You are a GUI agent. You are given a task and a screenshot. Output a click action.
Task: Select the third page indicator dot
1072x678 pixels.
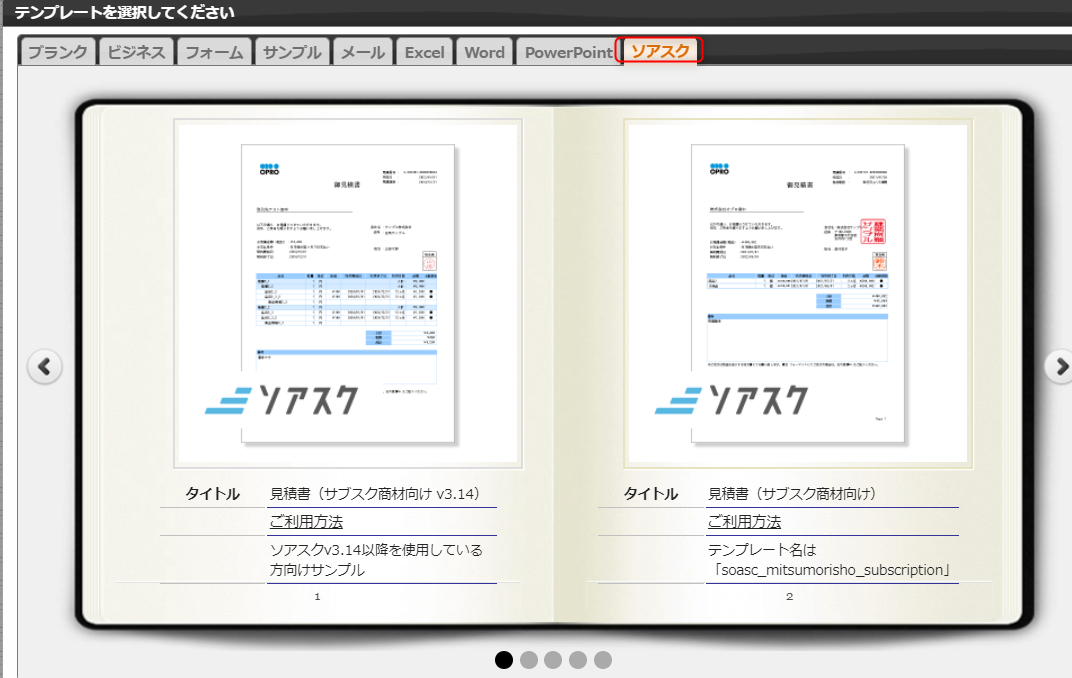coord(553,660)
